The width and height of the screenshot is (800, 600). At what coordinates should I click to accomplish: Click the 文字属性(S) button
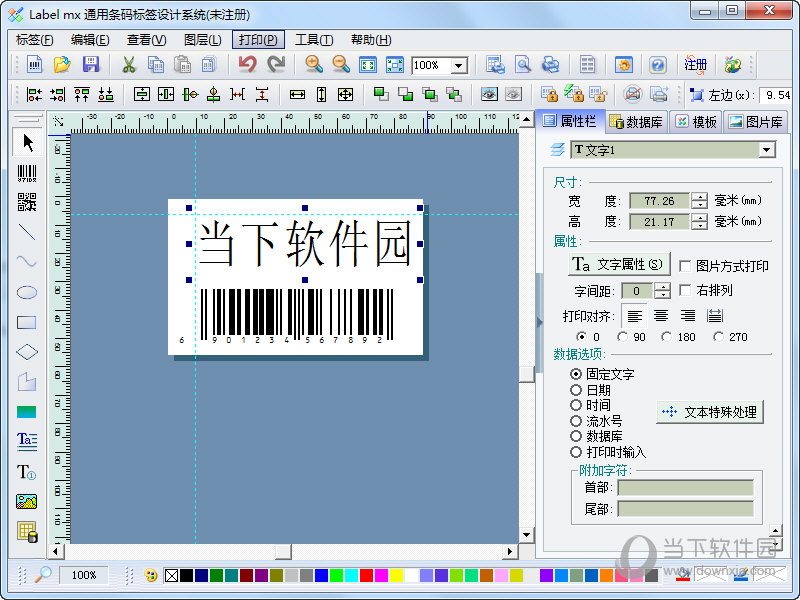pyautogui.click(x=619, y=264)
